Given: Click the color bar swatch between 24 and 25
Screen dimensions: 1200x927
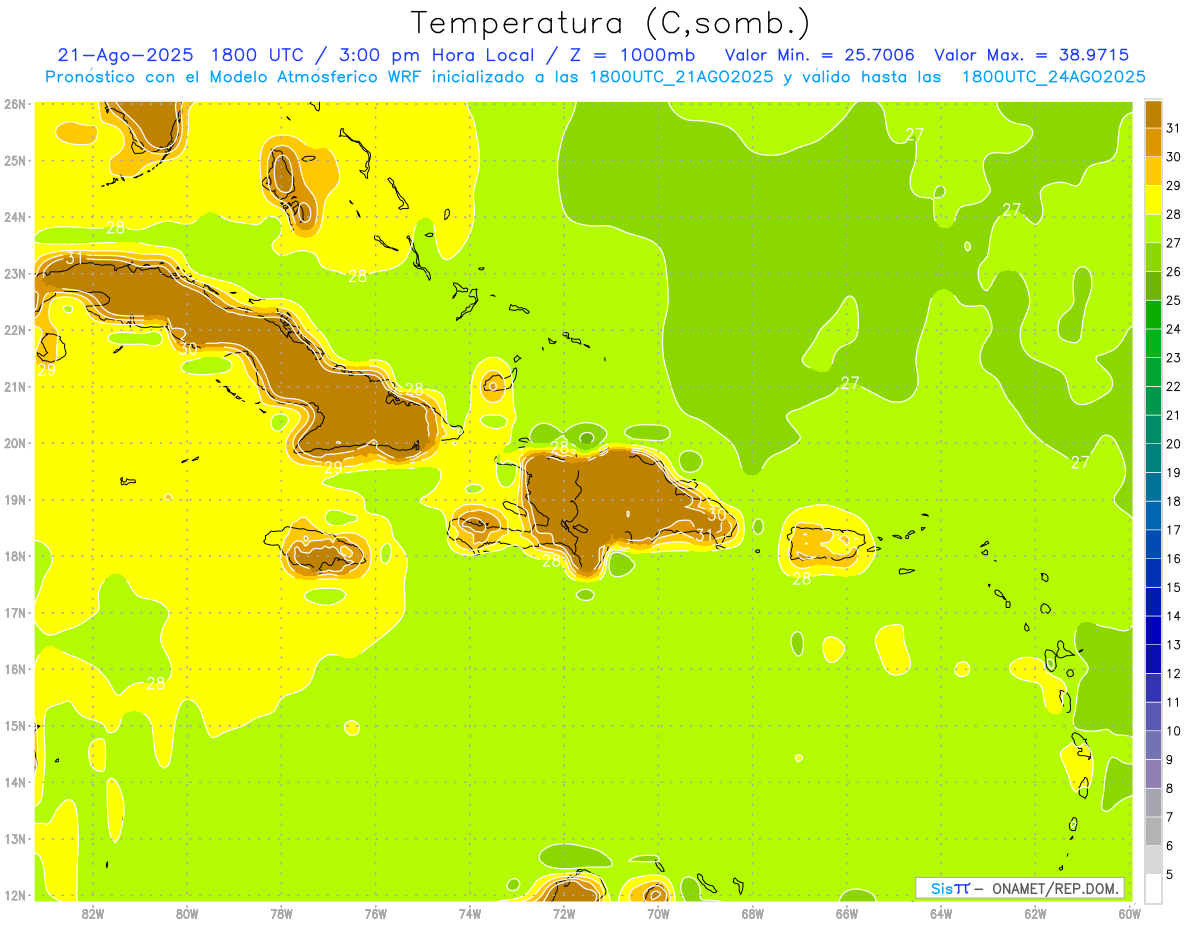Looking at the screenshot, I should pos(1153,315).
